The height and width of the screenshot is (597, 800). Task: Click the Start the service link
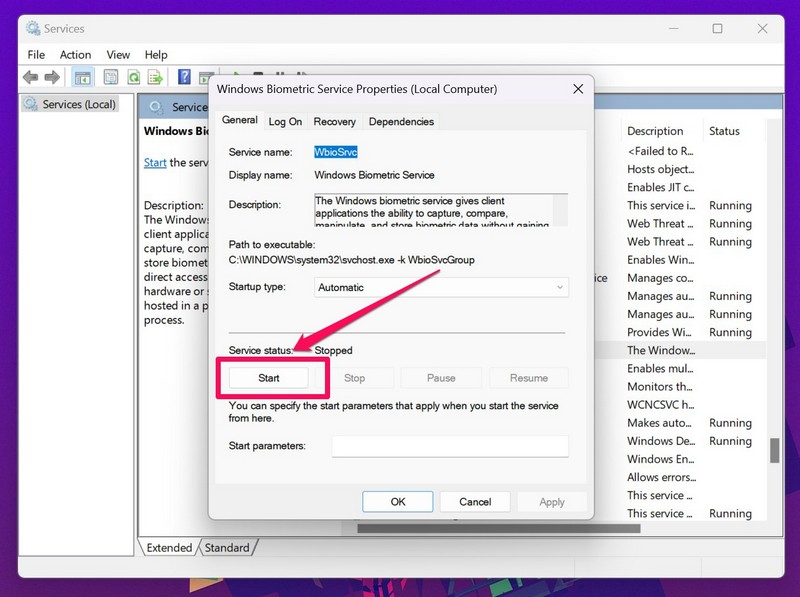154,162
